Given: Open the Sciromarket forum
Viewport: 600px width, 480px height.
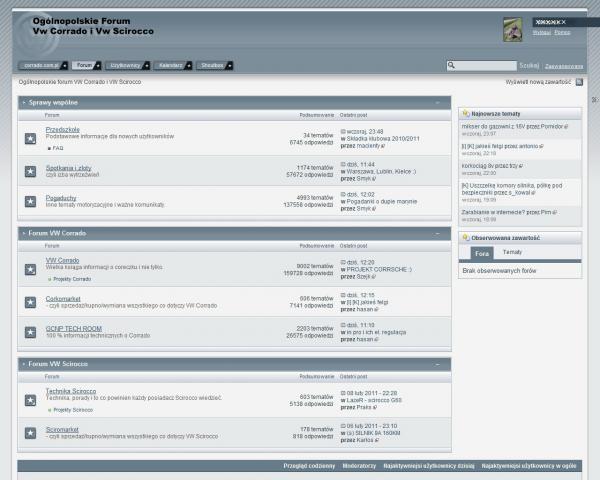Looking at the screenshot, I should tap(62, 429).
